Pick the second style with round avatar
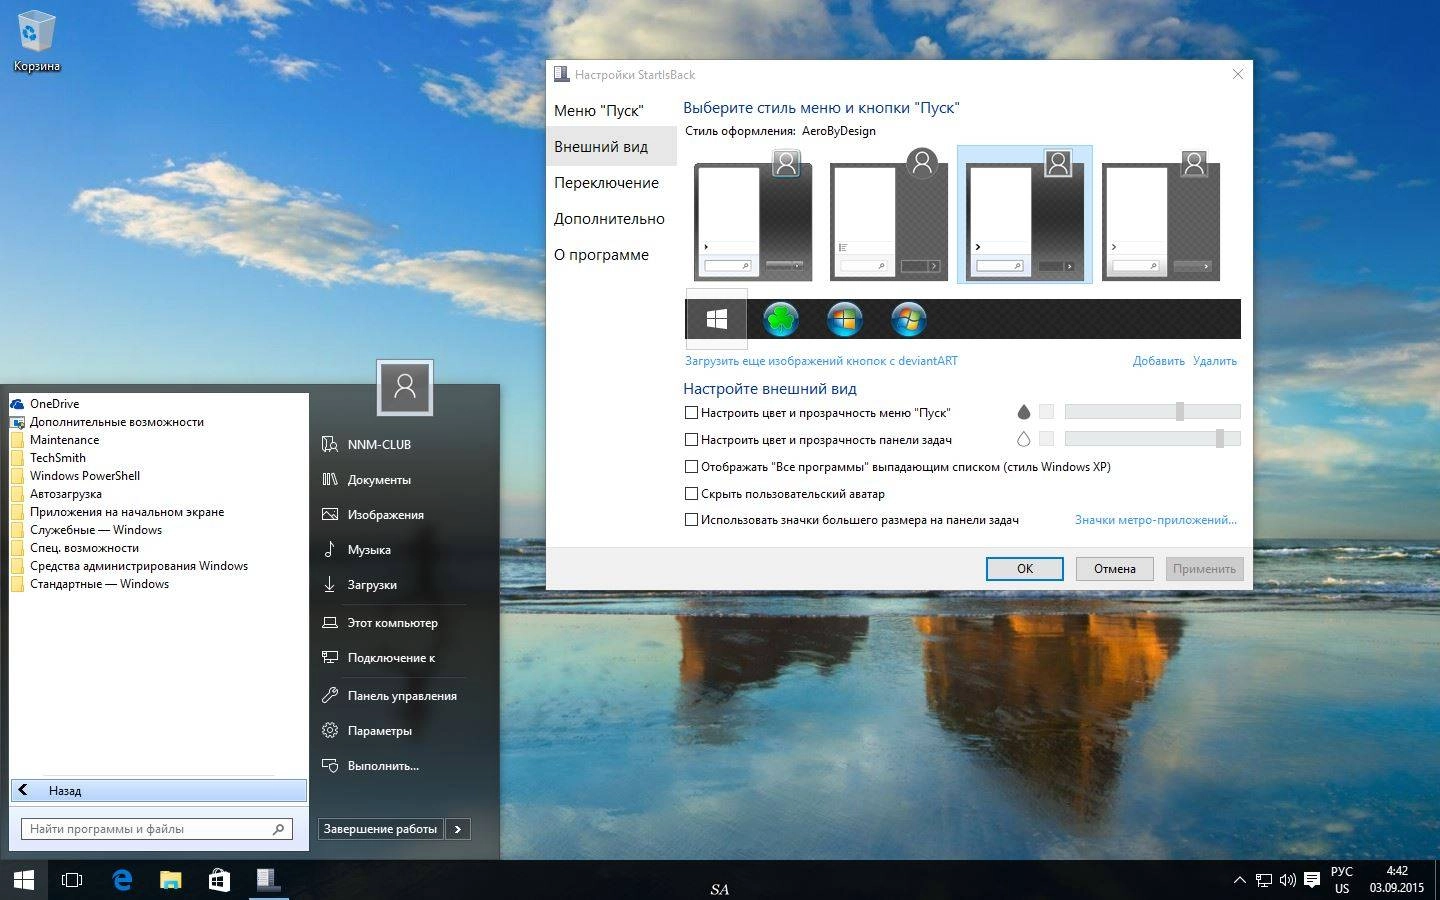Viewport: 1440px width, 900px height. click(x=889, y=214)
